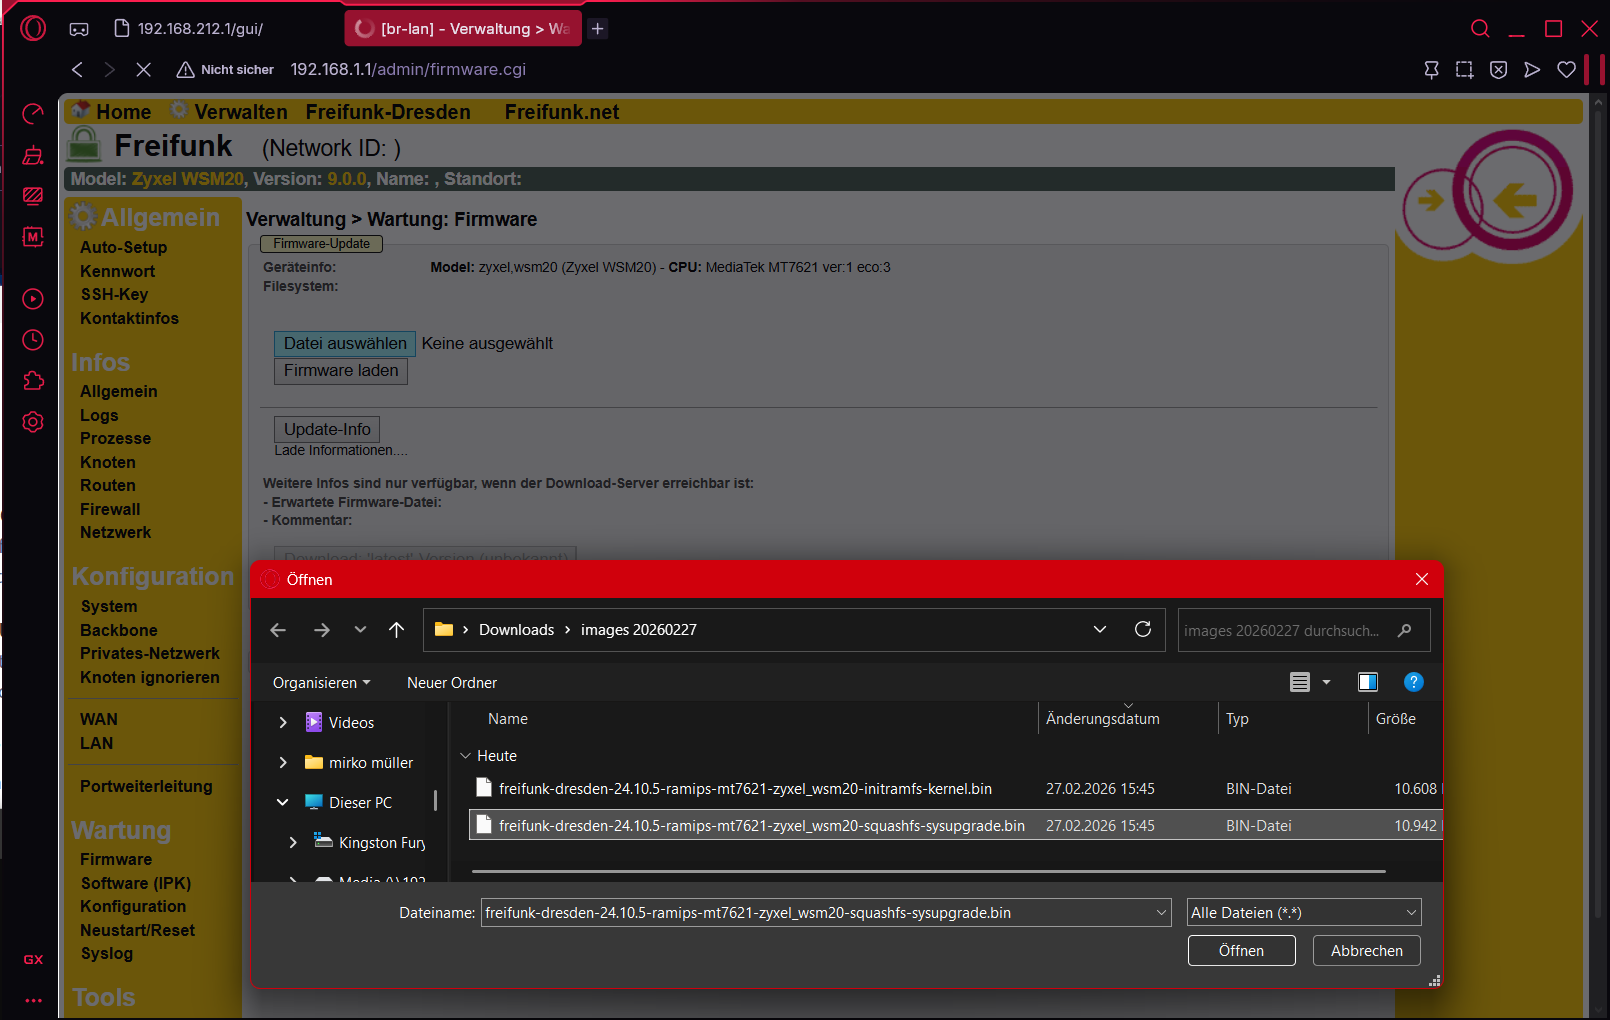Open Opera extensions cube icon
Image resolution: width=1610 pixels, height=1020 pixels.
coord(33,381)
